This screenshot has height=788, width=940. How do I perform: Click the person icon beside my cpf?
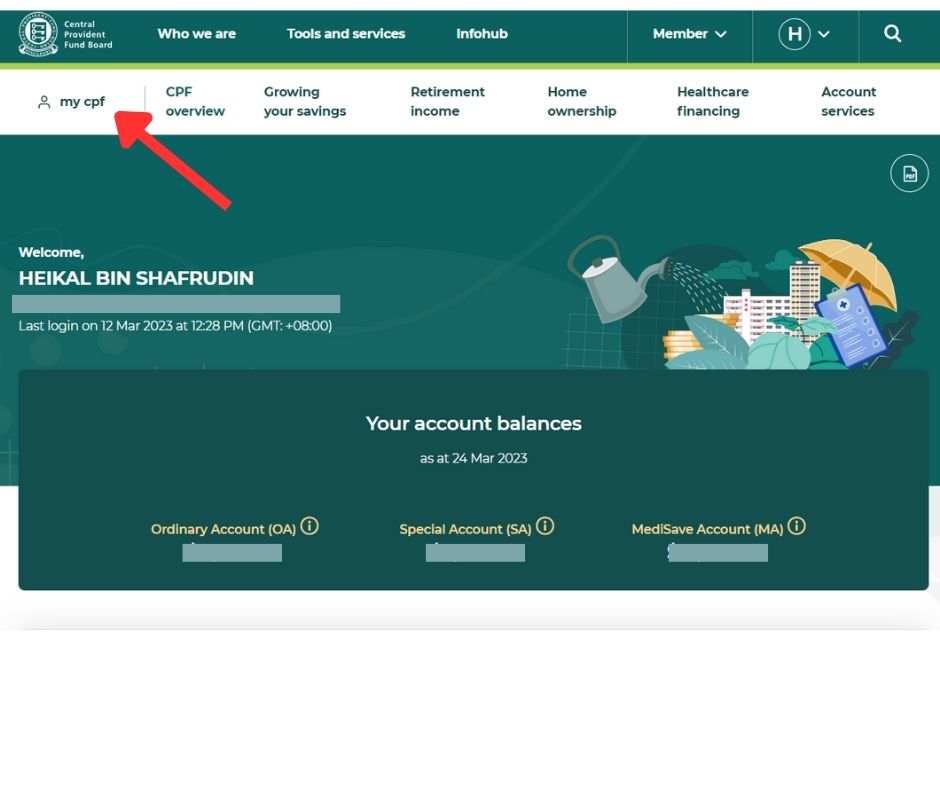point(44,102)
